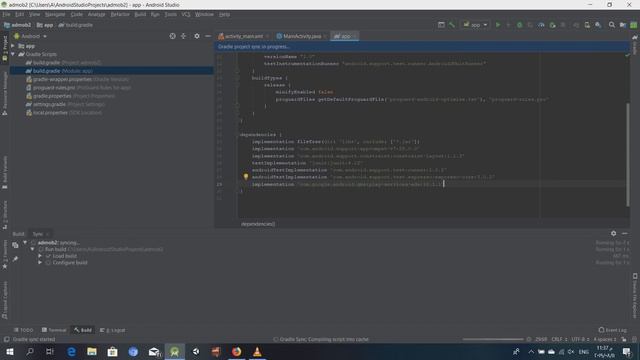This screenshot has width=640, height=360.
Task: Open the Refactor menu
Action: [x=120, y=14]
